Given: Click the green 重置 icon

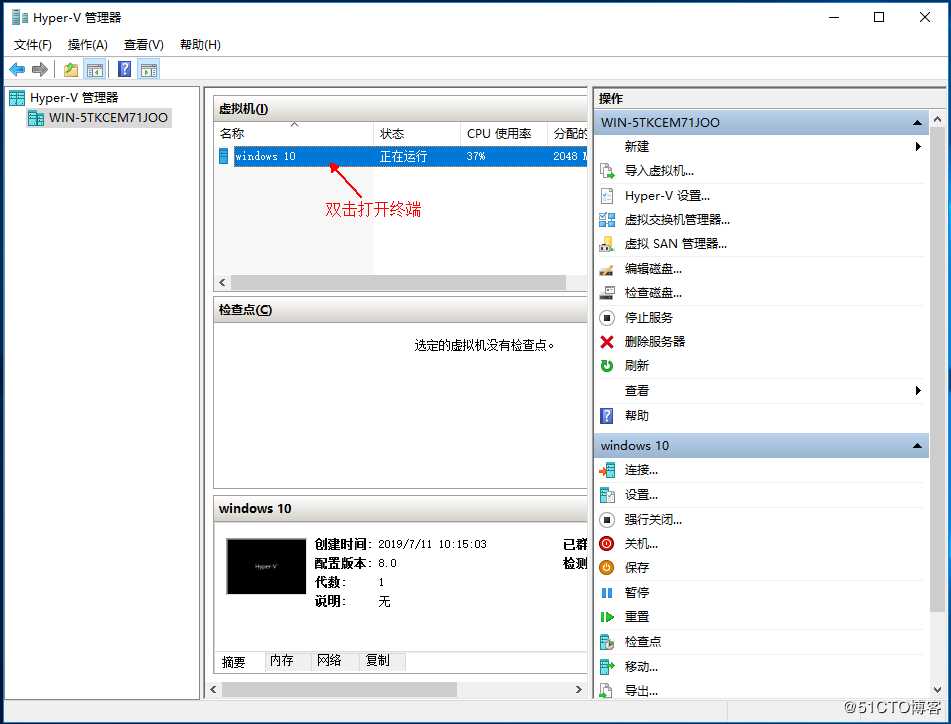Looking at the screenshot, I should [607, 617].
